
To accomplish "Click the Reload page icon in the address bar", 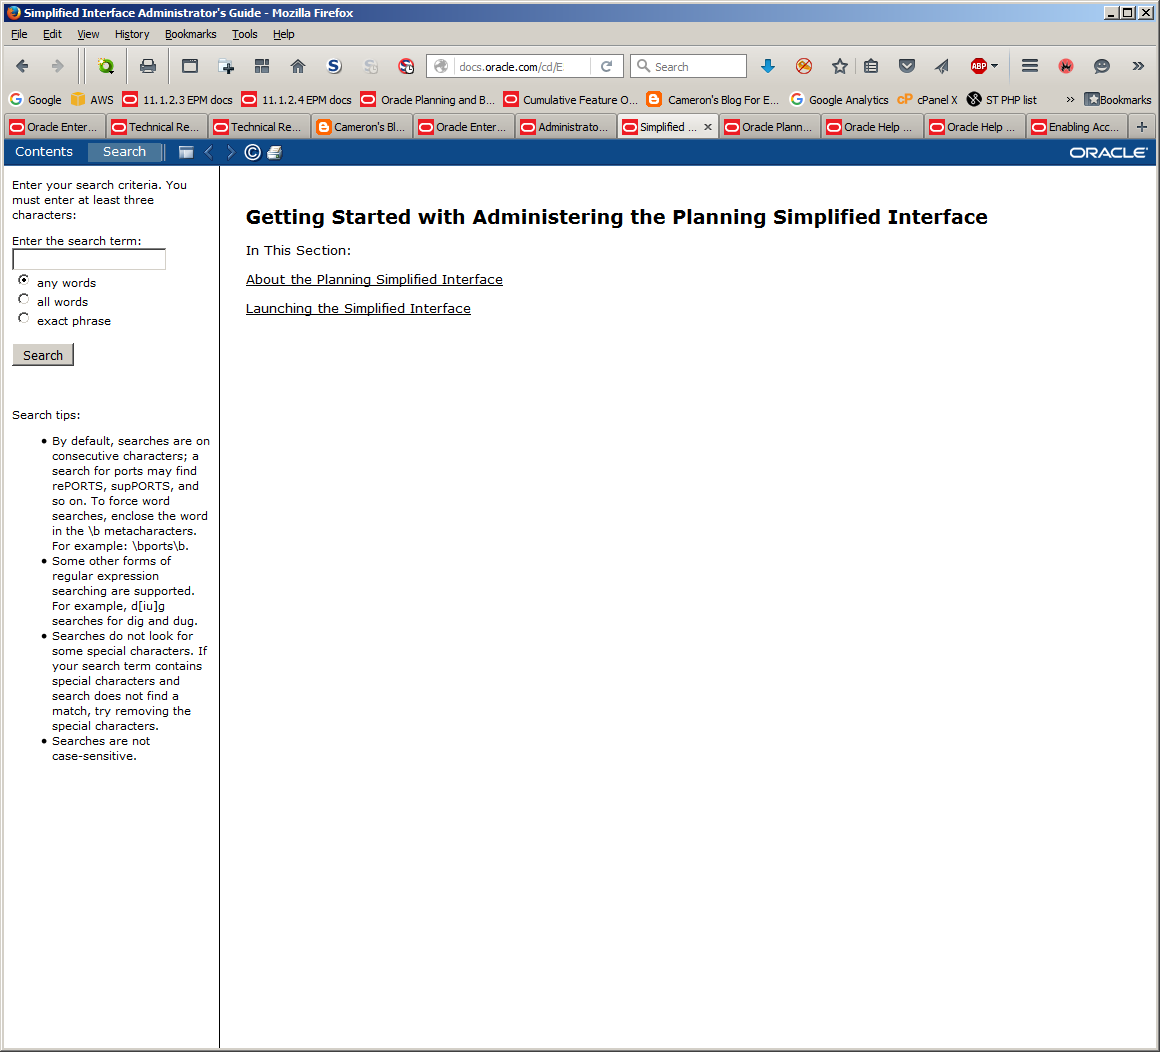I will pos(607,67).
